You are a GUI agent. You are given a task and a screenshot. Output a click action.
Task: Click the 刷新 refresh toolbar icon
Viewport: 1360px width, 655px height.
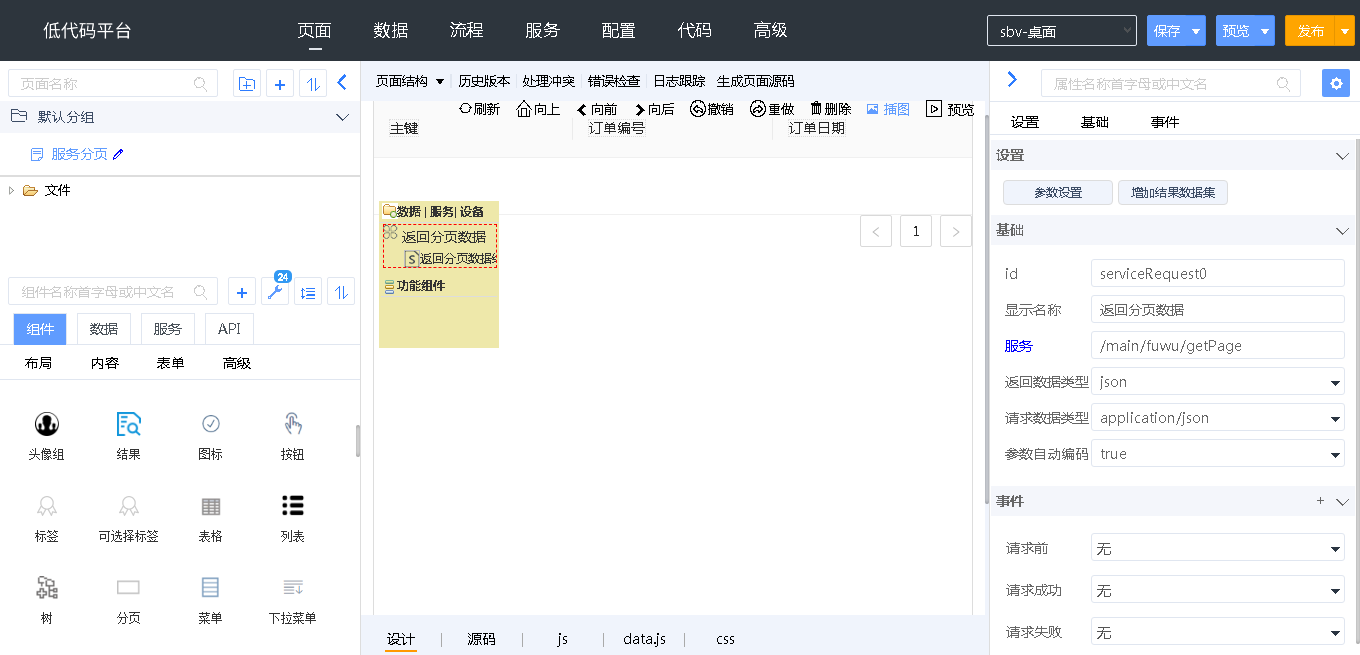coord(465,109)
